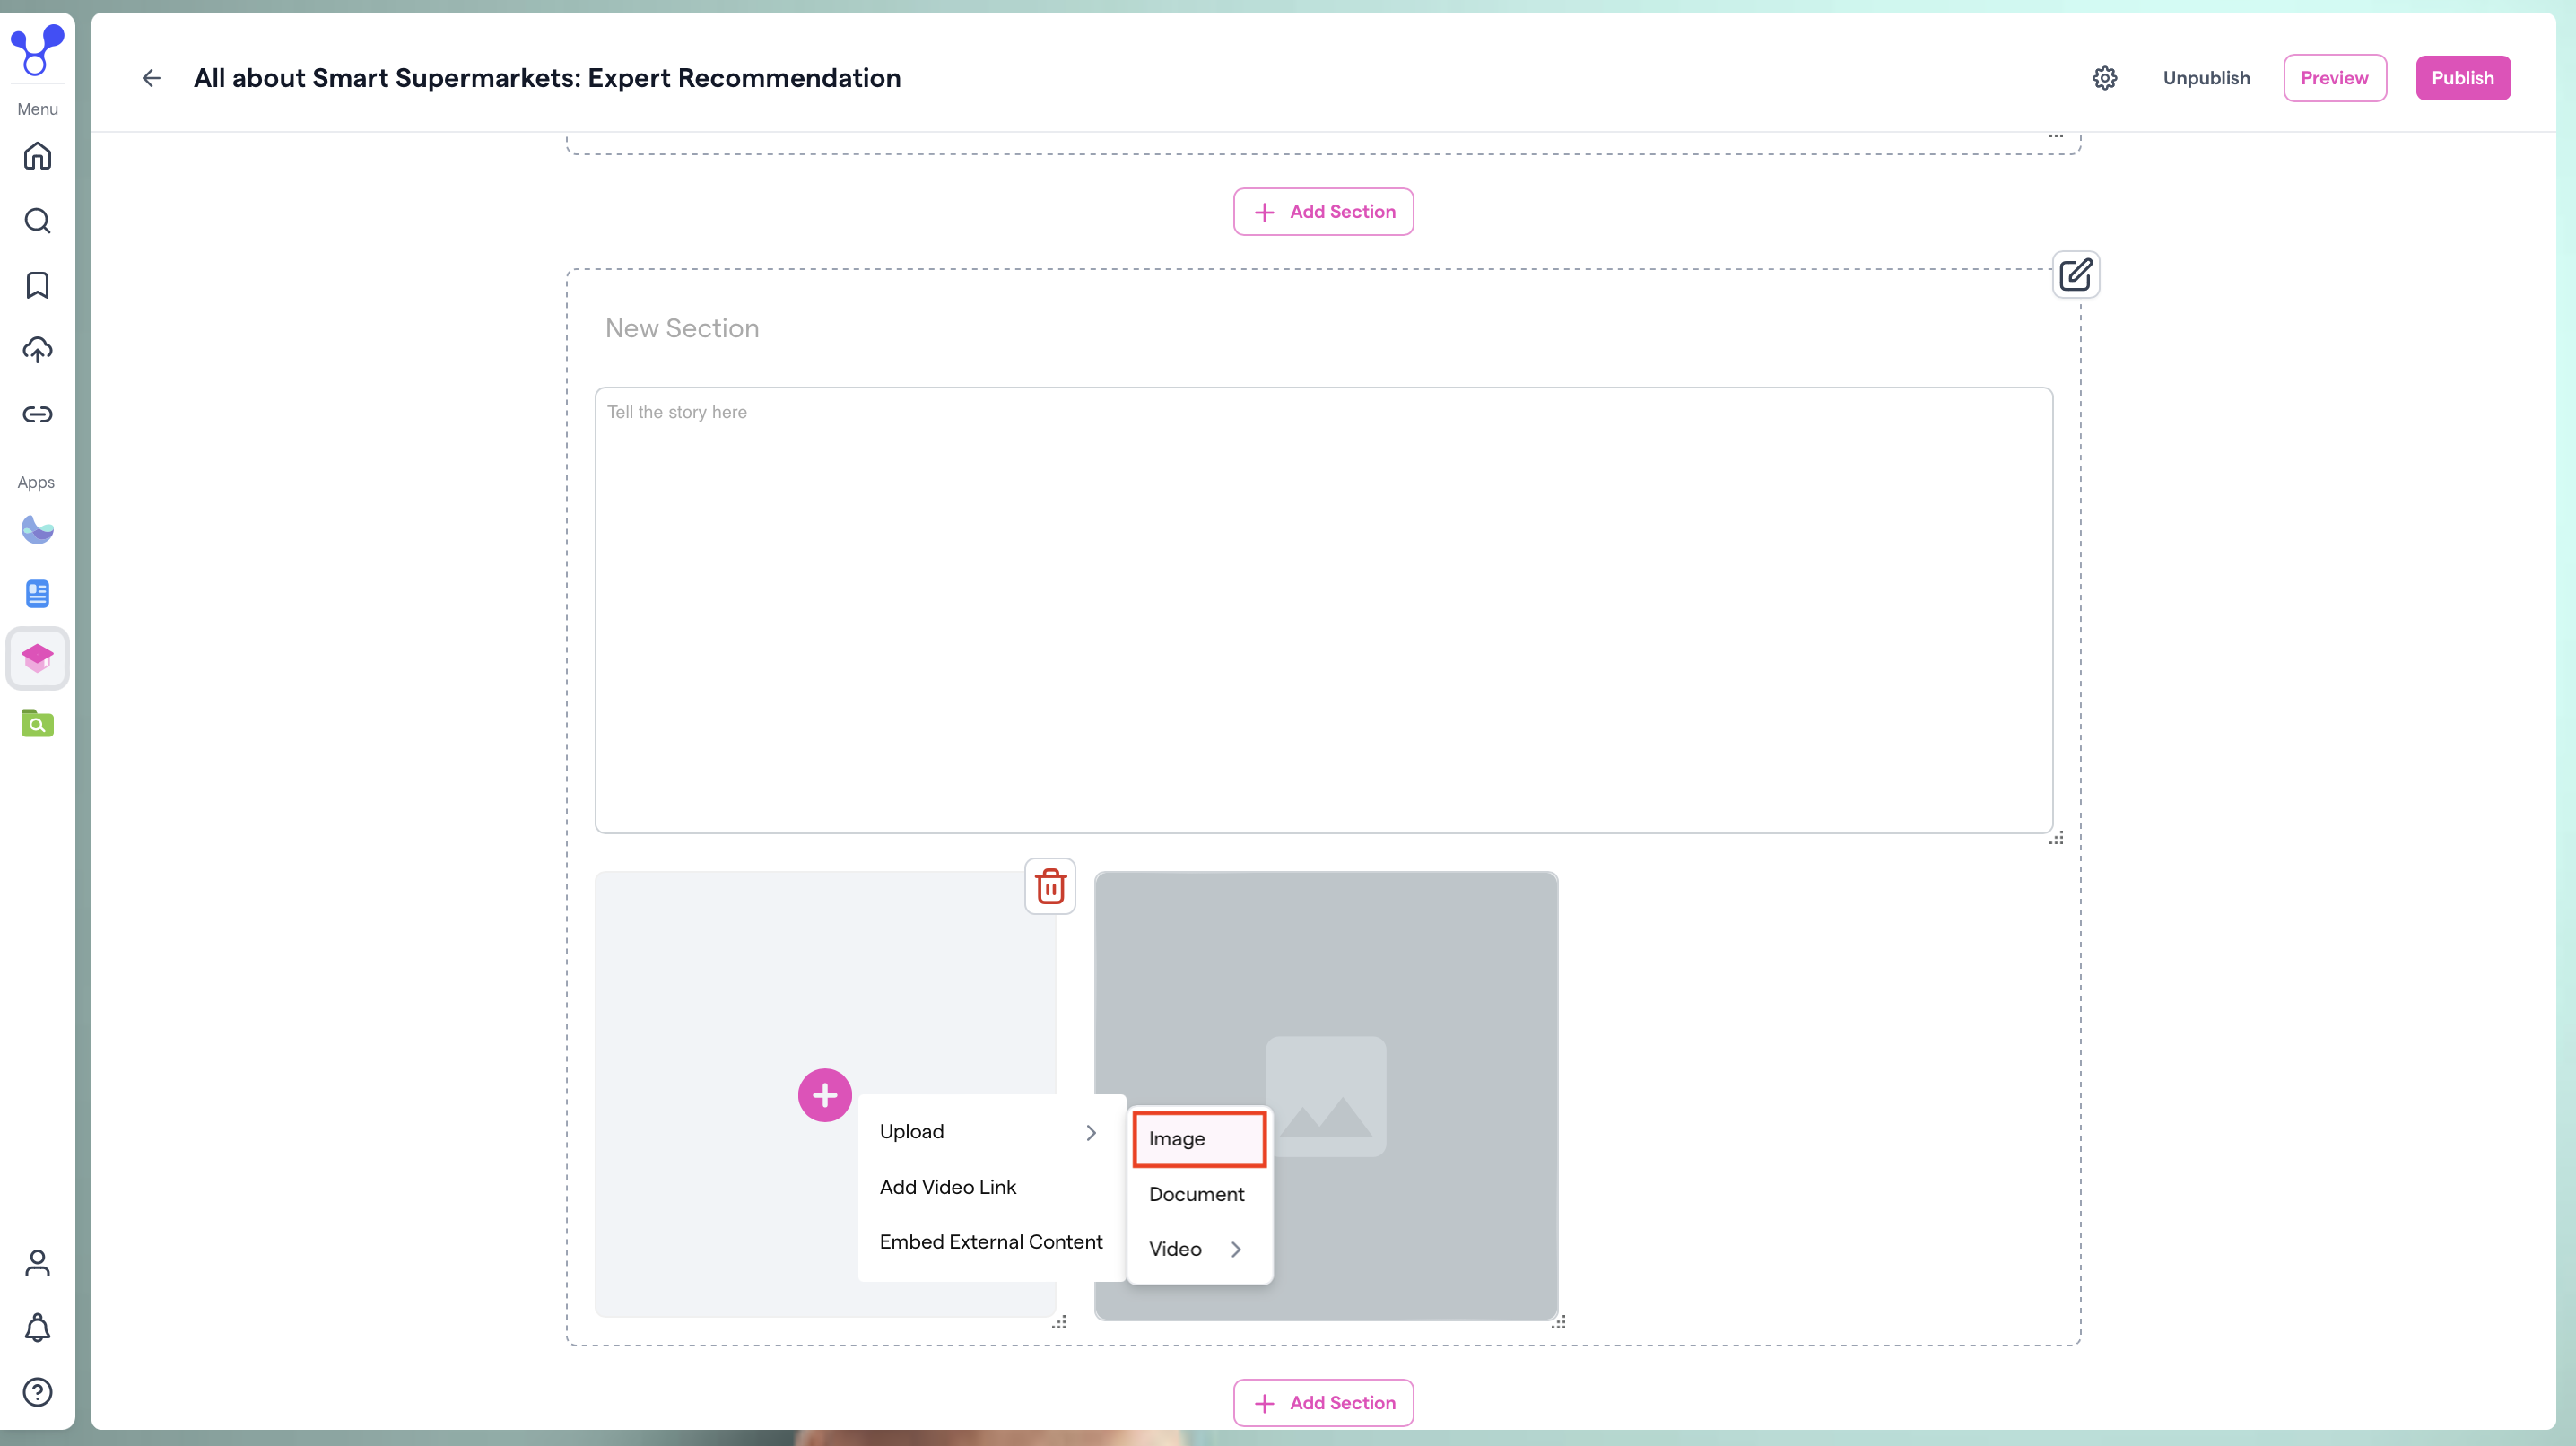
Task: Choose Embed External Content option
Action: coord(989,1242)
